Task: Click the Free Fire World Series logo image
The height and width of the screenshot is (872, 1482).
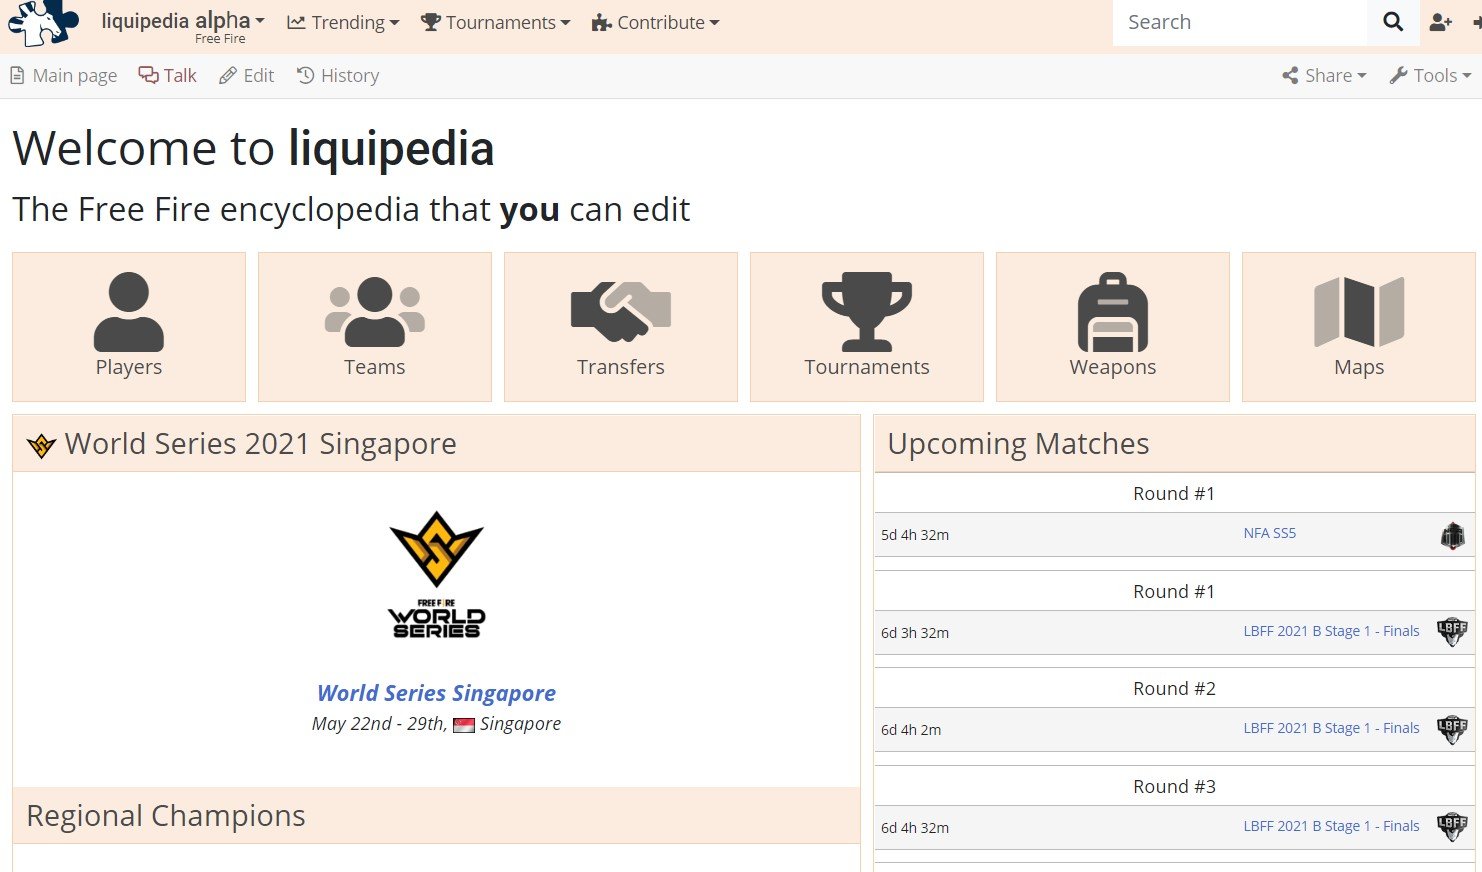Action: [x=437, y=574]
